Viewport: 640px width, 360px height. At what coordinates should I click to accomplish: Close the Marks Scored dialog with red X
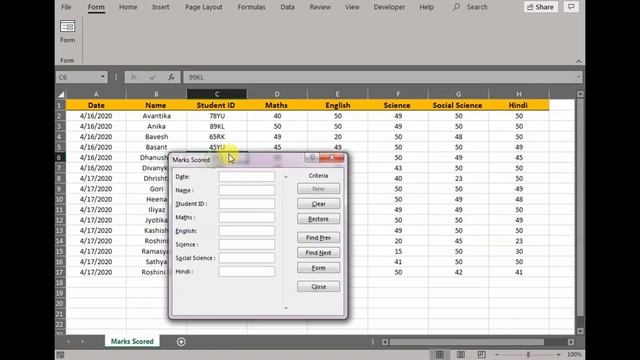(x=332, y=158)
